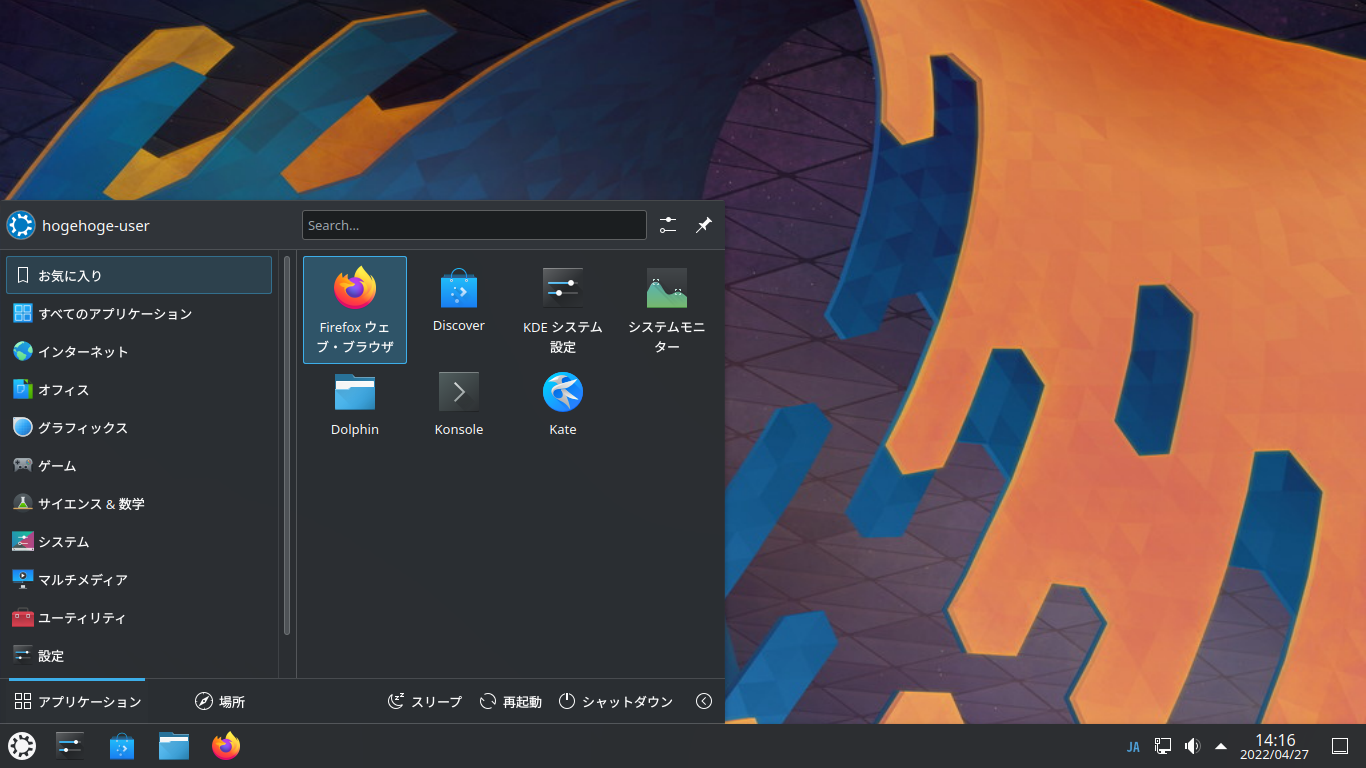Launch Firefox from the favorites grid
Screen dimensions: 1366x768
point(355,310)
